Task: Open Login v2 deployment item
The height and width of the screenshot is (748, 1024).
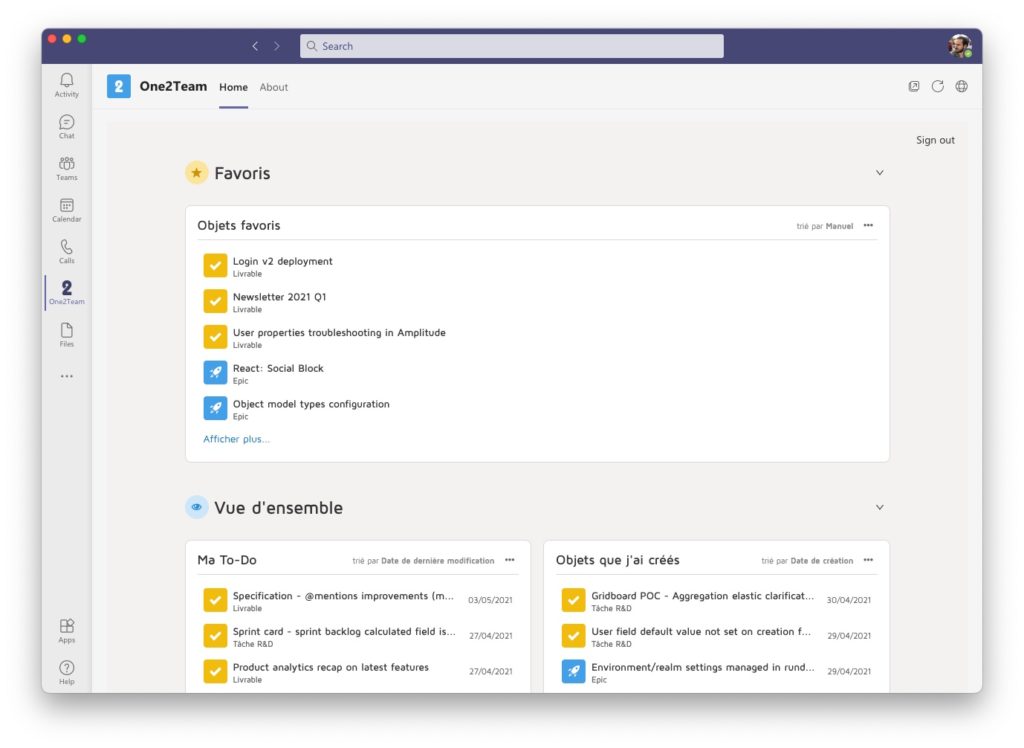Action: (283, 261)
